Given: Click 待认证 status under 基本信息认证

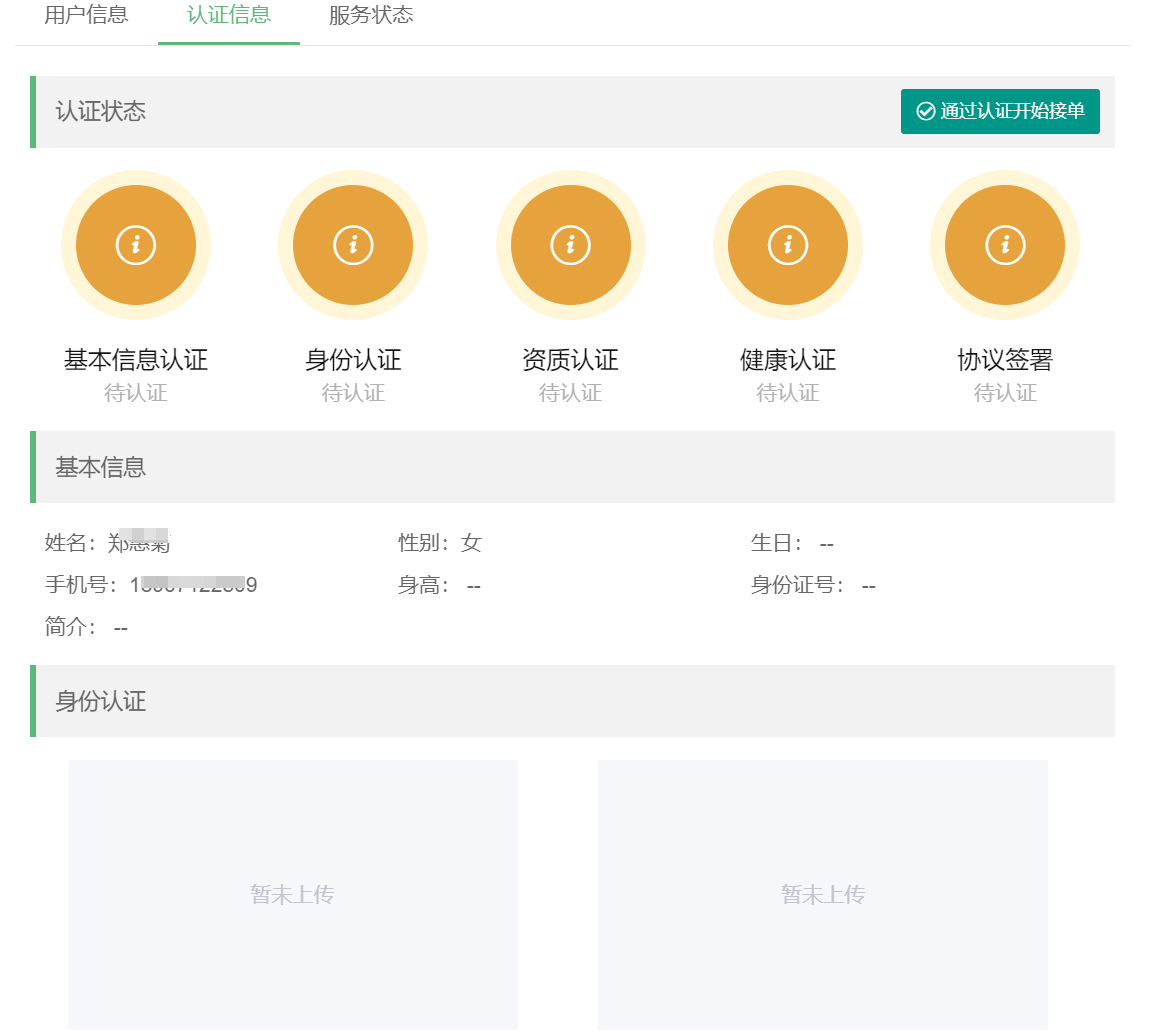Looking at the screenshot, I should [136, 393].
